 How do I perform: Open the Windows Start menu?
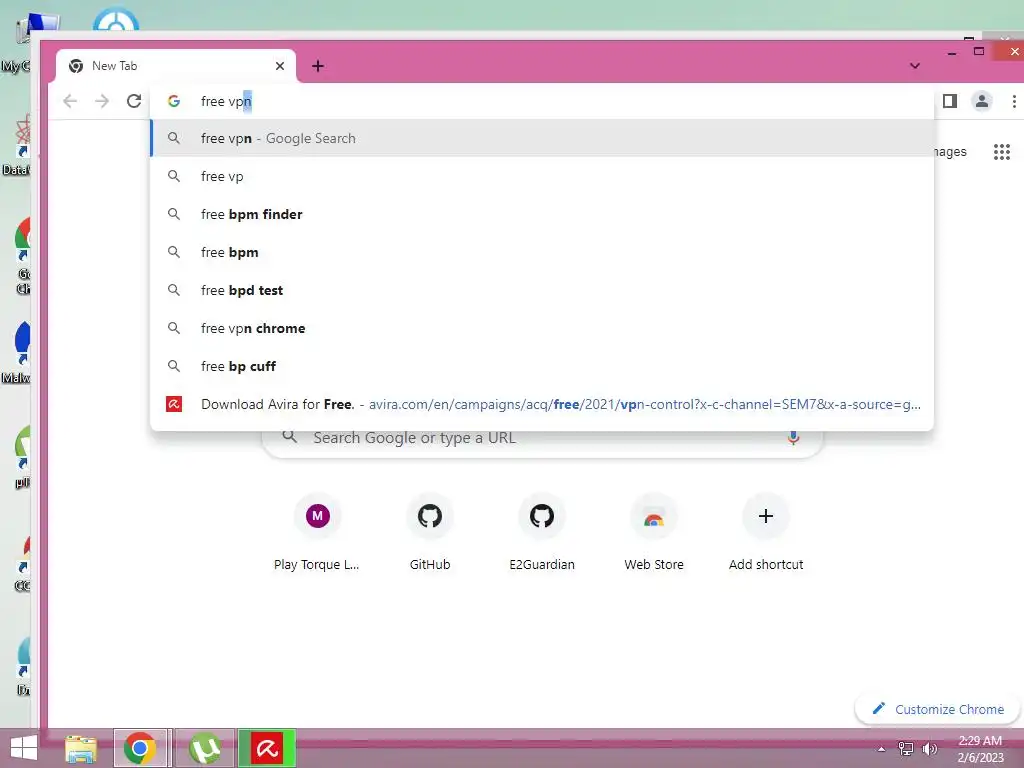[x=24, y=748]
